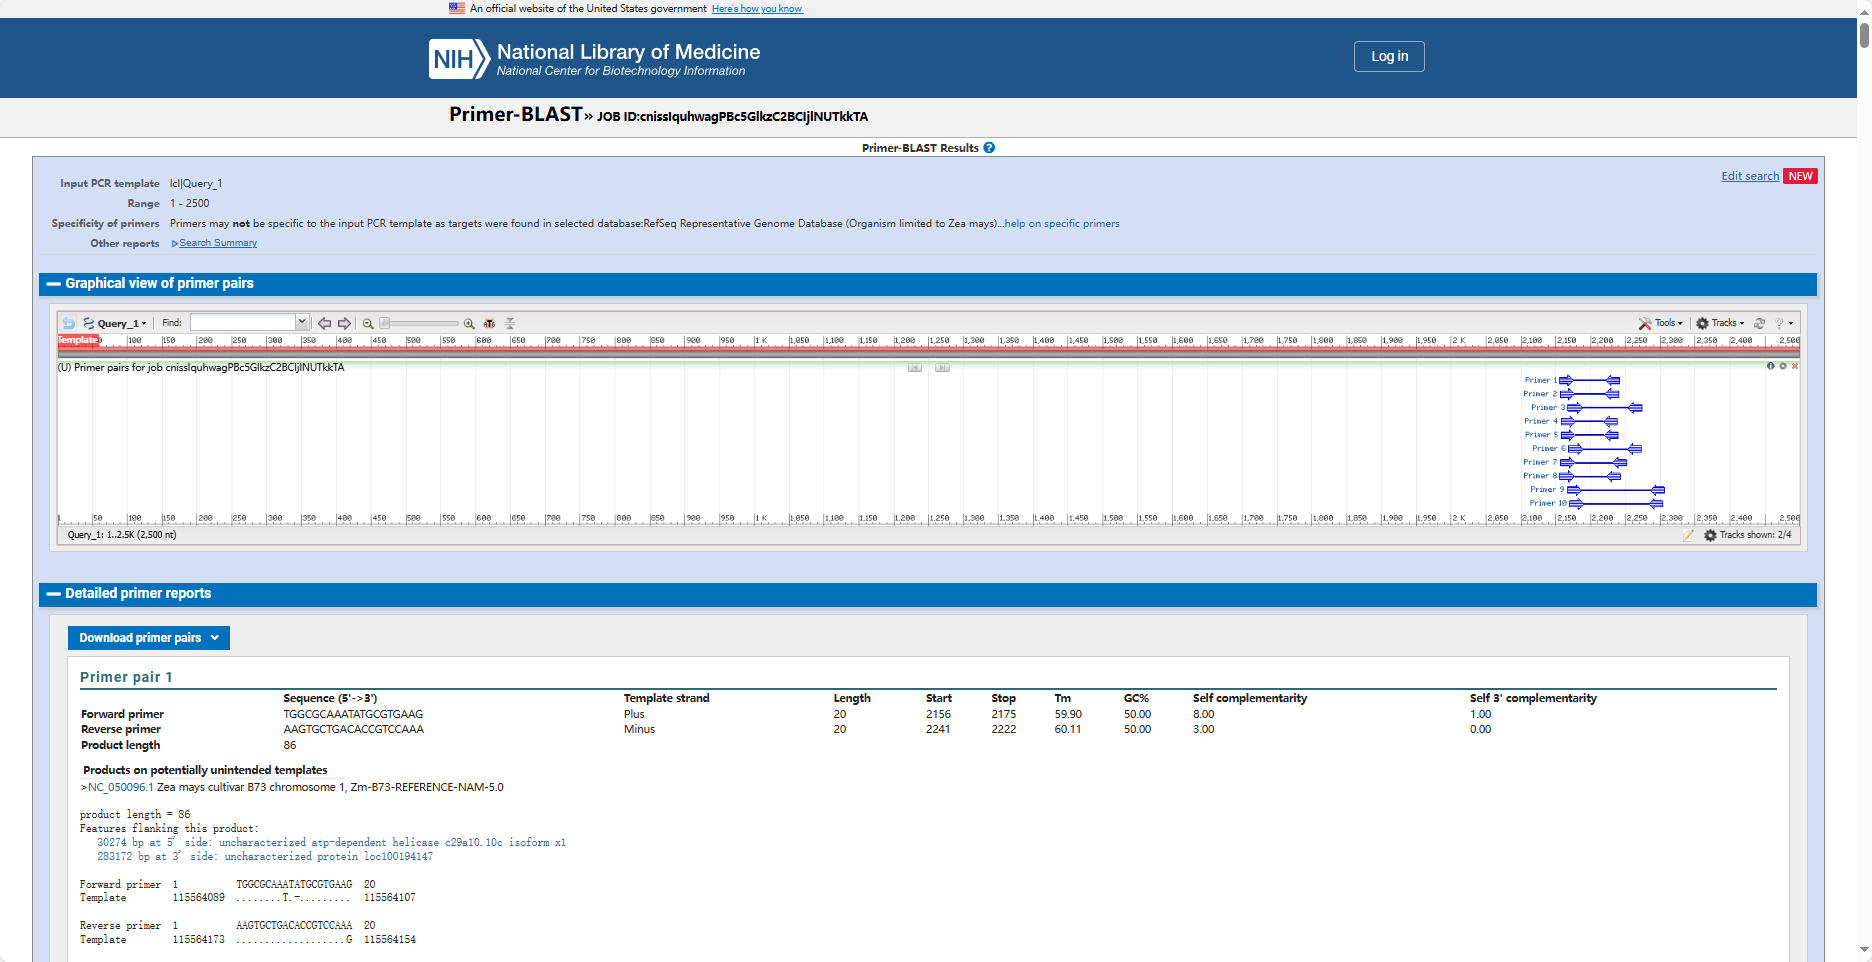Click the flip strands icon in viewer toolbar
Viewport: 1872px width, 962px height.
pos(510,323)
